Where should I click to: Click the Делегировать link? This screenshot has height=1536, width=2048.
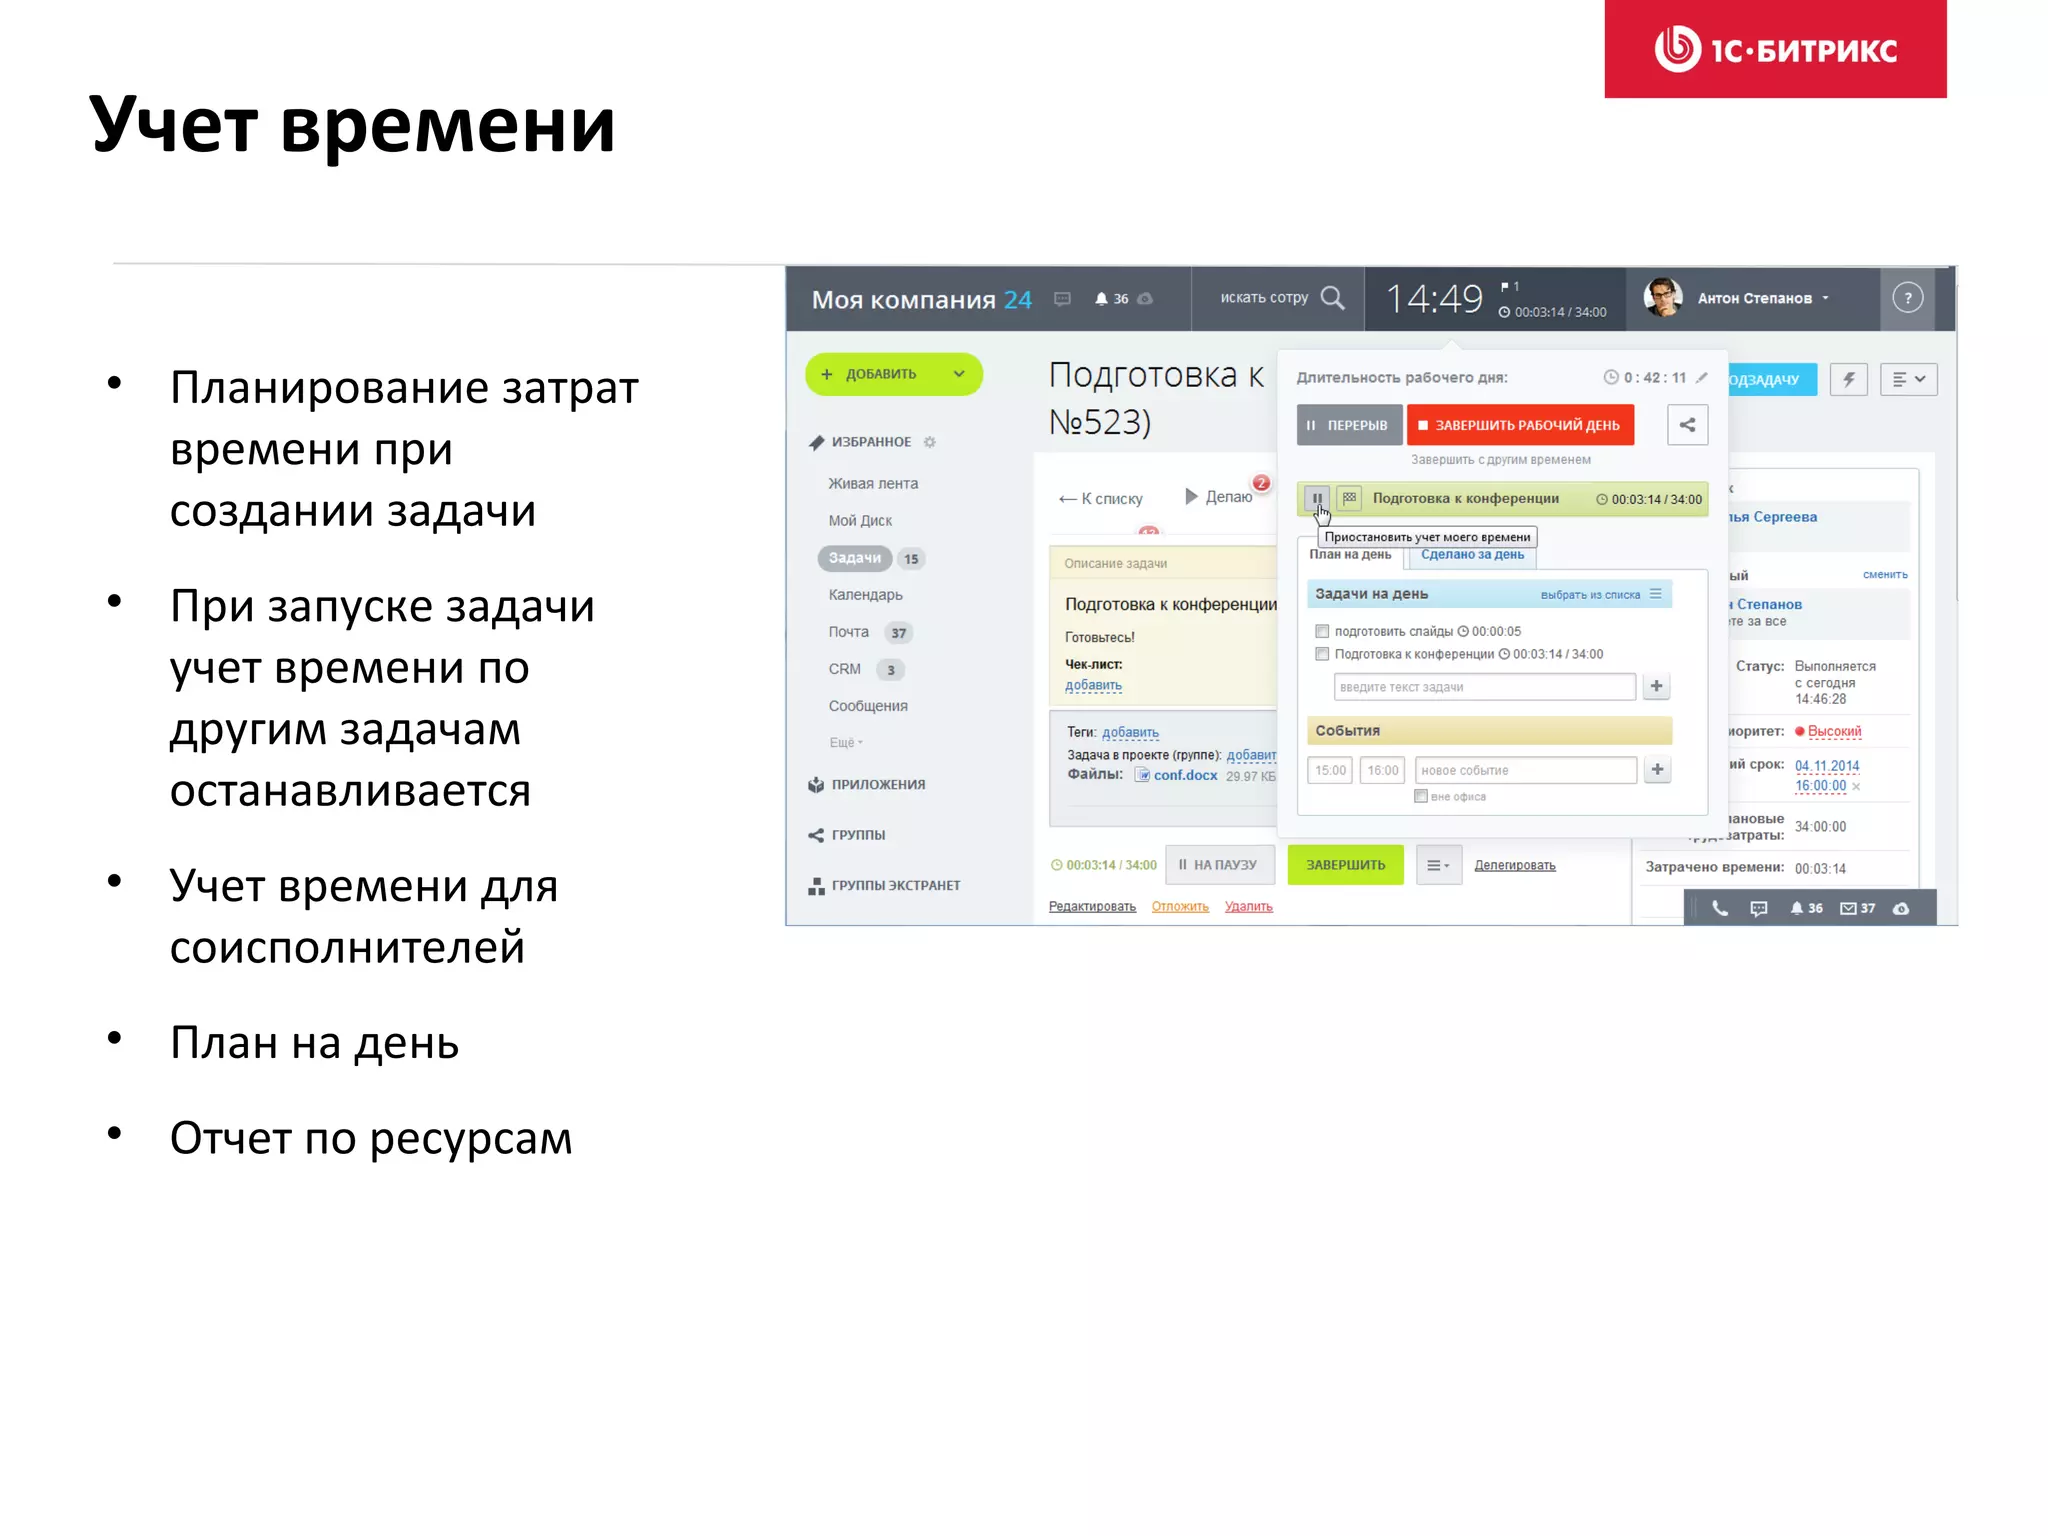pyautogui.click(x=1514, y=865)
